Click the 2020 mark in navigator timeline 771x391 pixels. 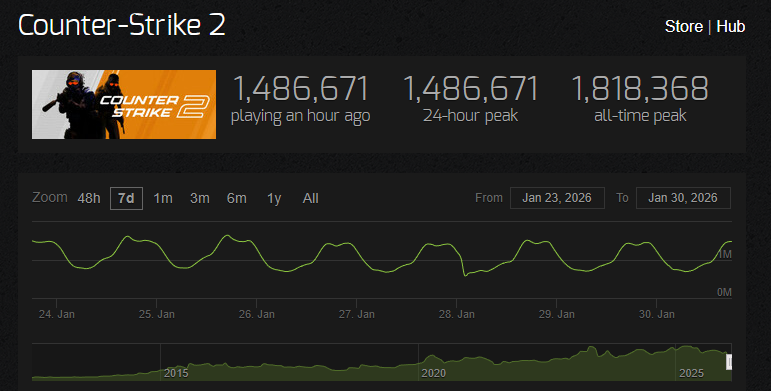click(434, 373)
